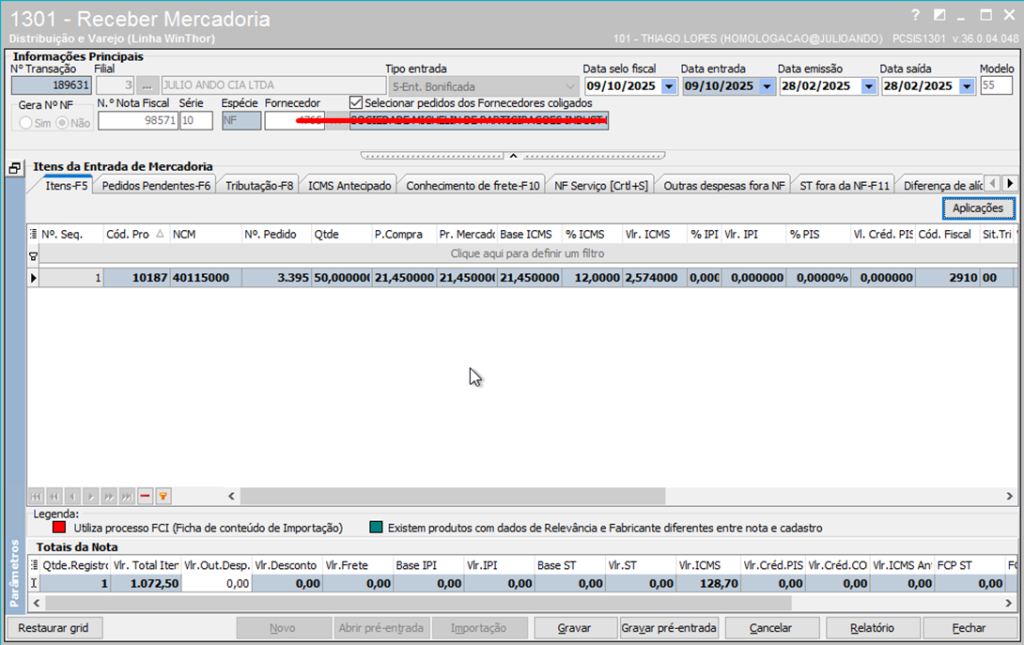Switch to the Tributação-F8 tab
1024x645 pixels.
point(259,185)
